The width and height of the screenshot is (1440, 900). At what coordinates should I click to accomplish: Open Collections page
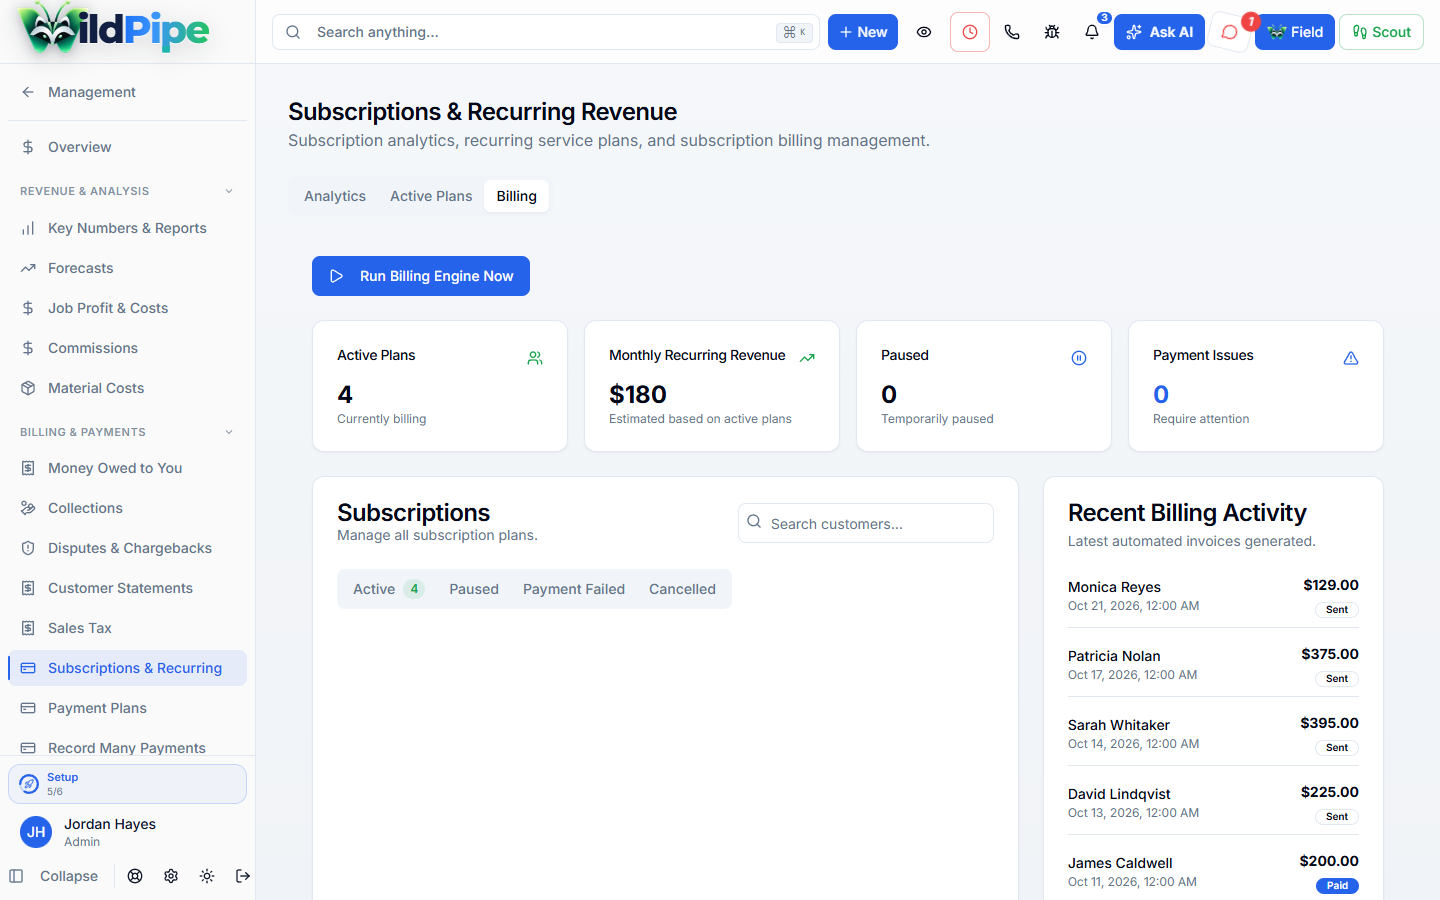(127, 508)
